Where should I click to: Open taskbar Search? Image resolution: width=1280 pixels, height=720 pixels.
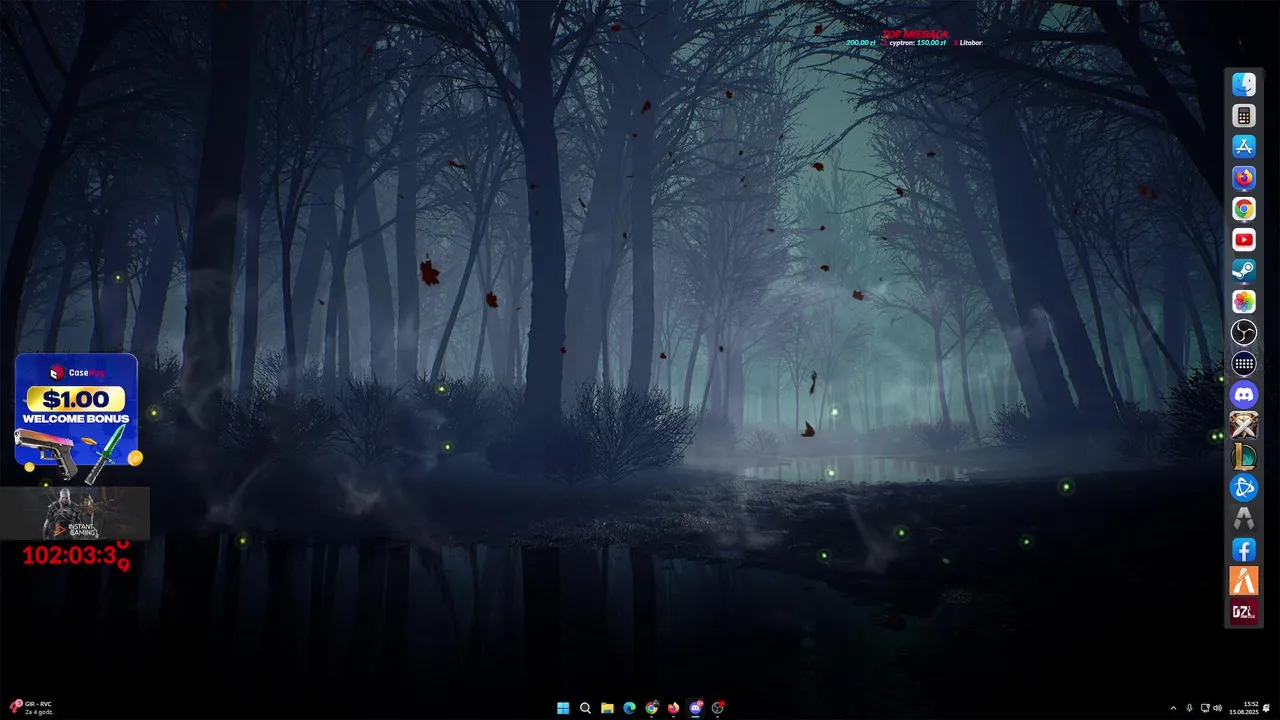coord(585,708)
